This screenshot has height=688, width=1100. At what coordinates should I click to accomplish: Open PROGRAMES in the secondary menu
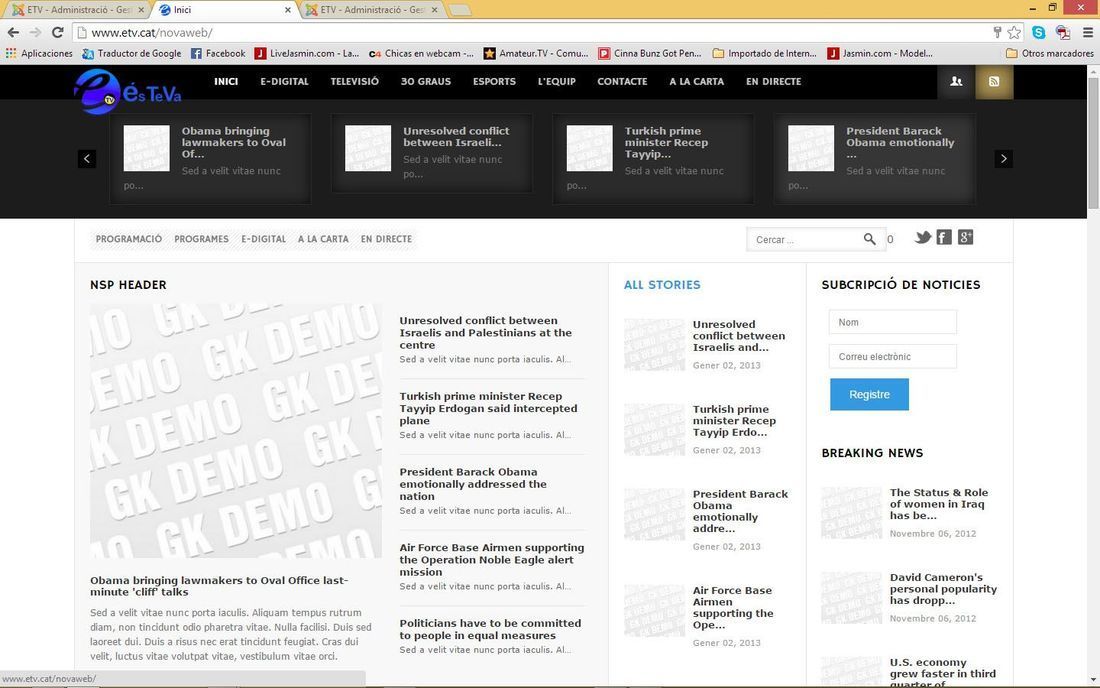pos(201,239)
